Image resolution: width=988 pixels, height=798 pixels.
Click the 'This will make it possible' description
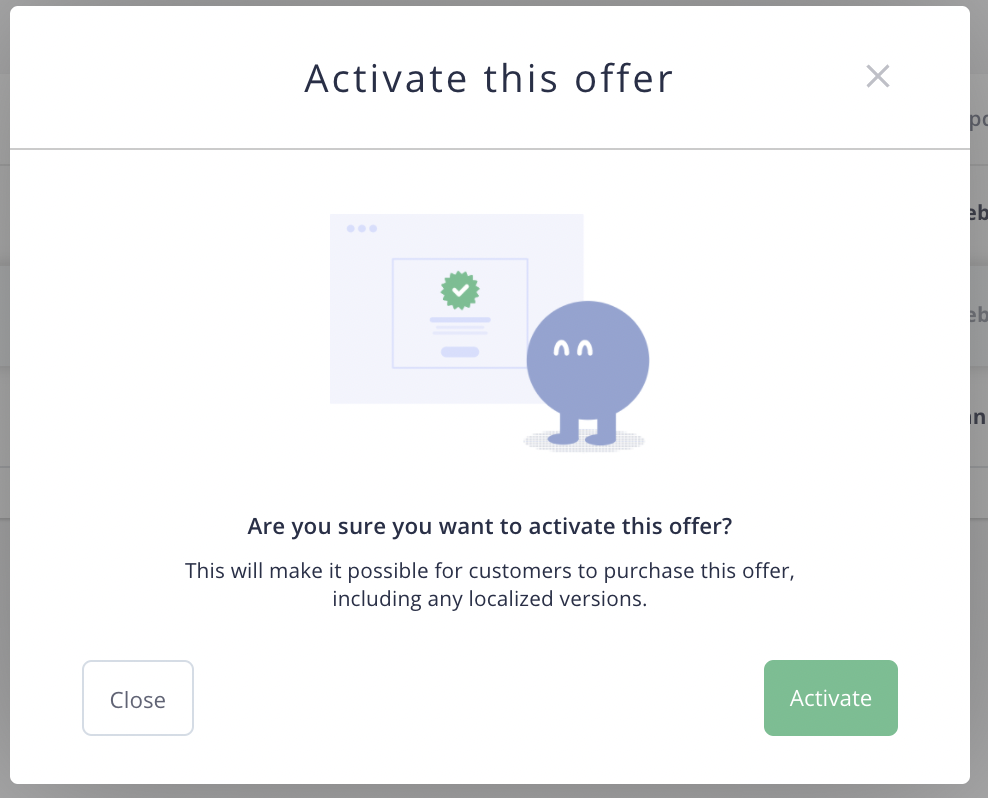[490, 570]
